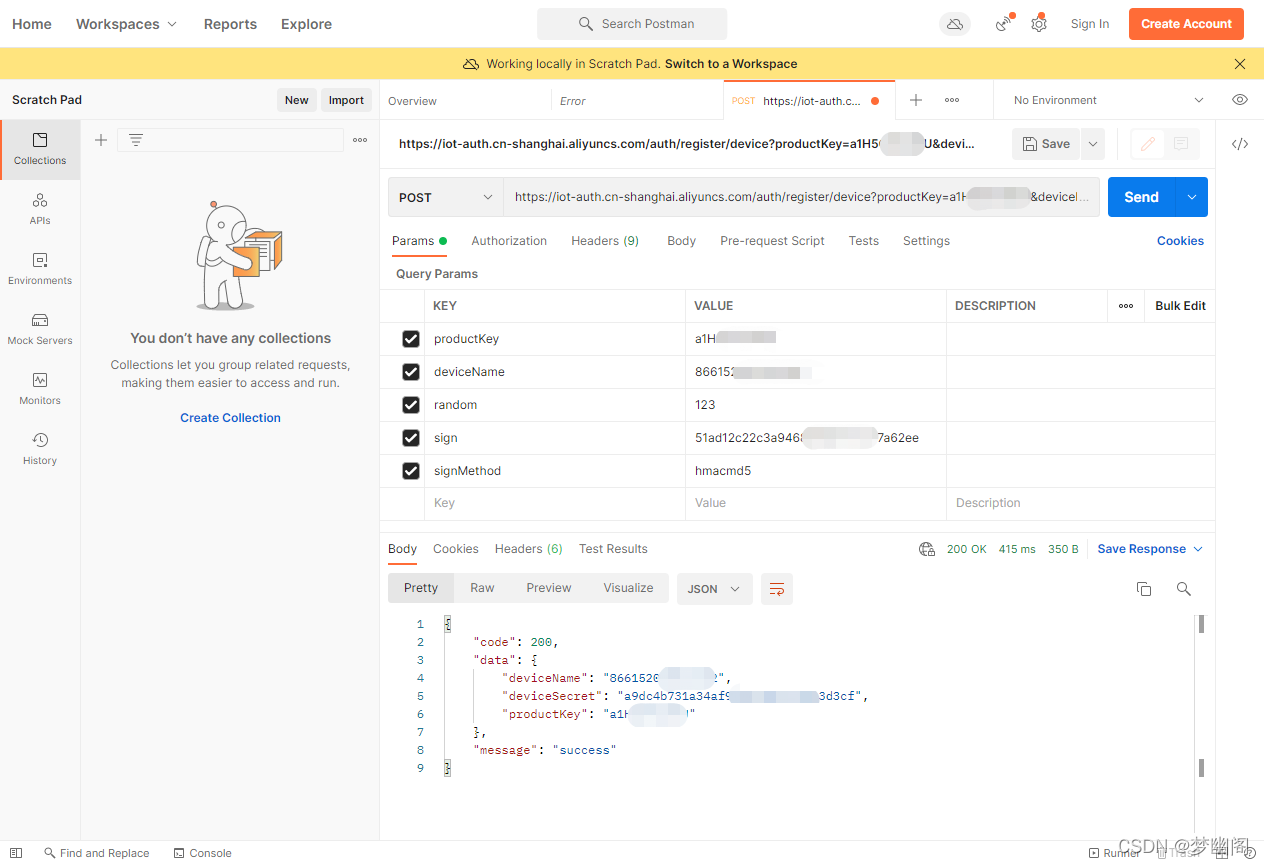Screen dimensions: 1264x865
Task: Click the Create Account button
Action: [1186, 24]
